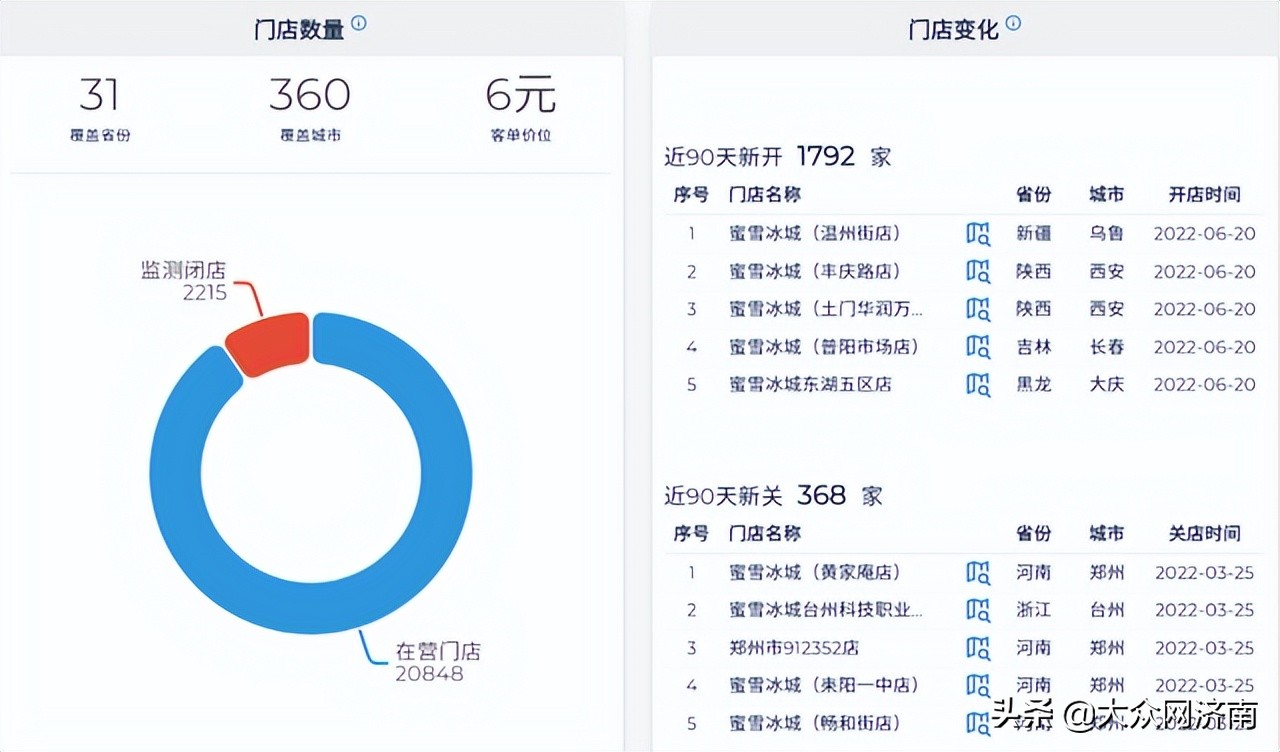Click 浙江 province in 台州科技职业 row
This screenshot has width=1280, height=752.
click(1034, 610)
